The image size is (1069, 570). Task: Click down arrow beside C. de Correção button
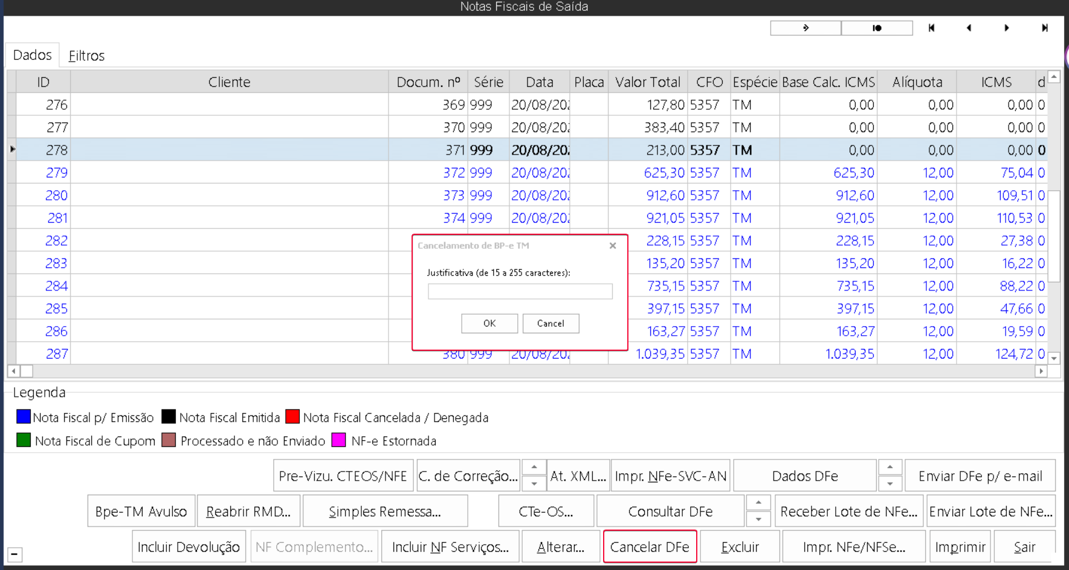534,483
